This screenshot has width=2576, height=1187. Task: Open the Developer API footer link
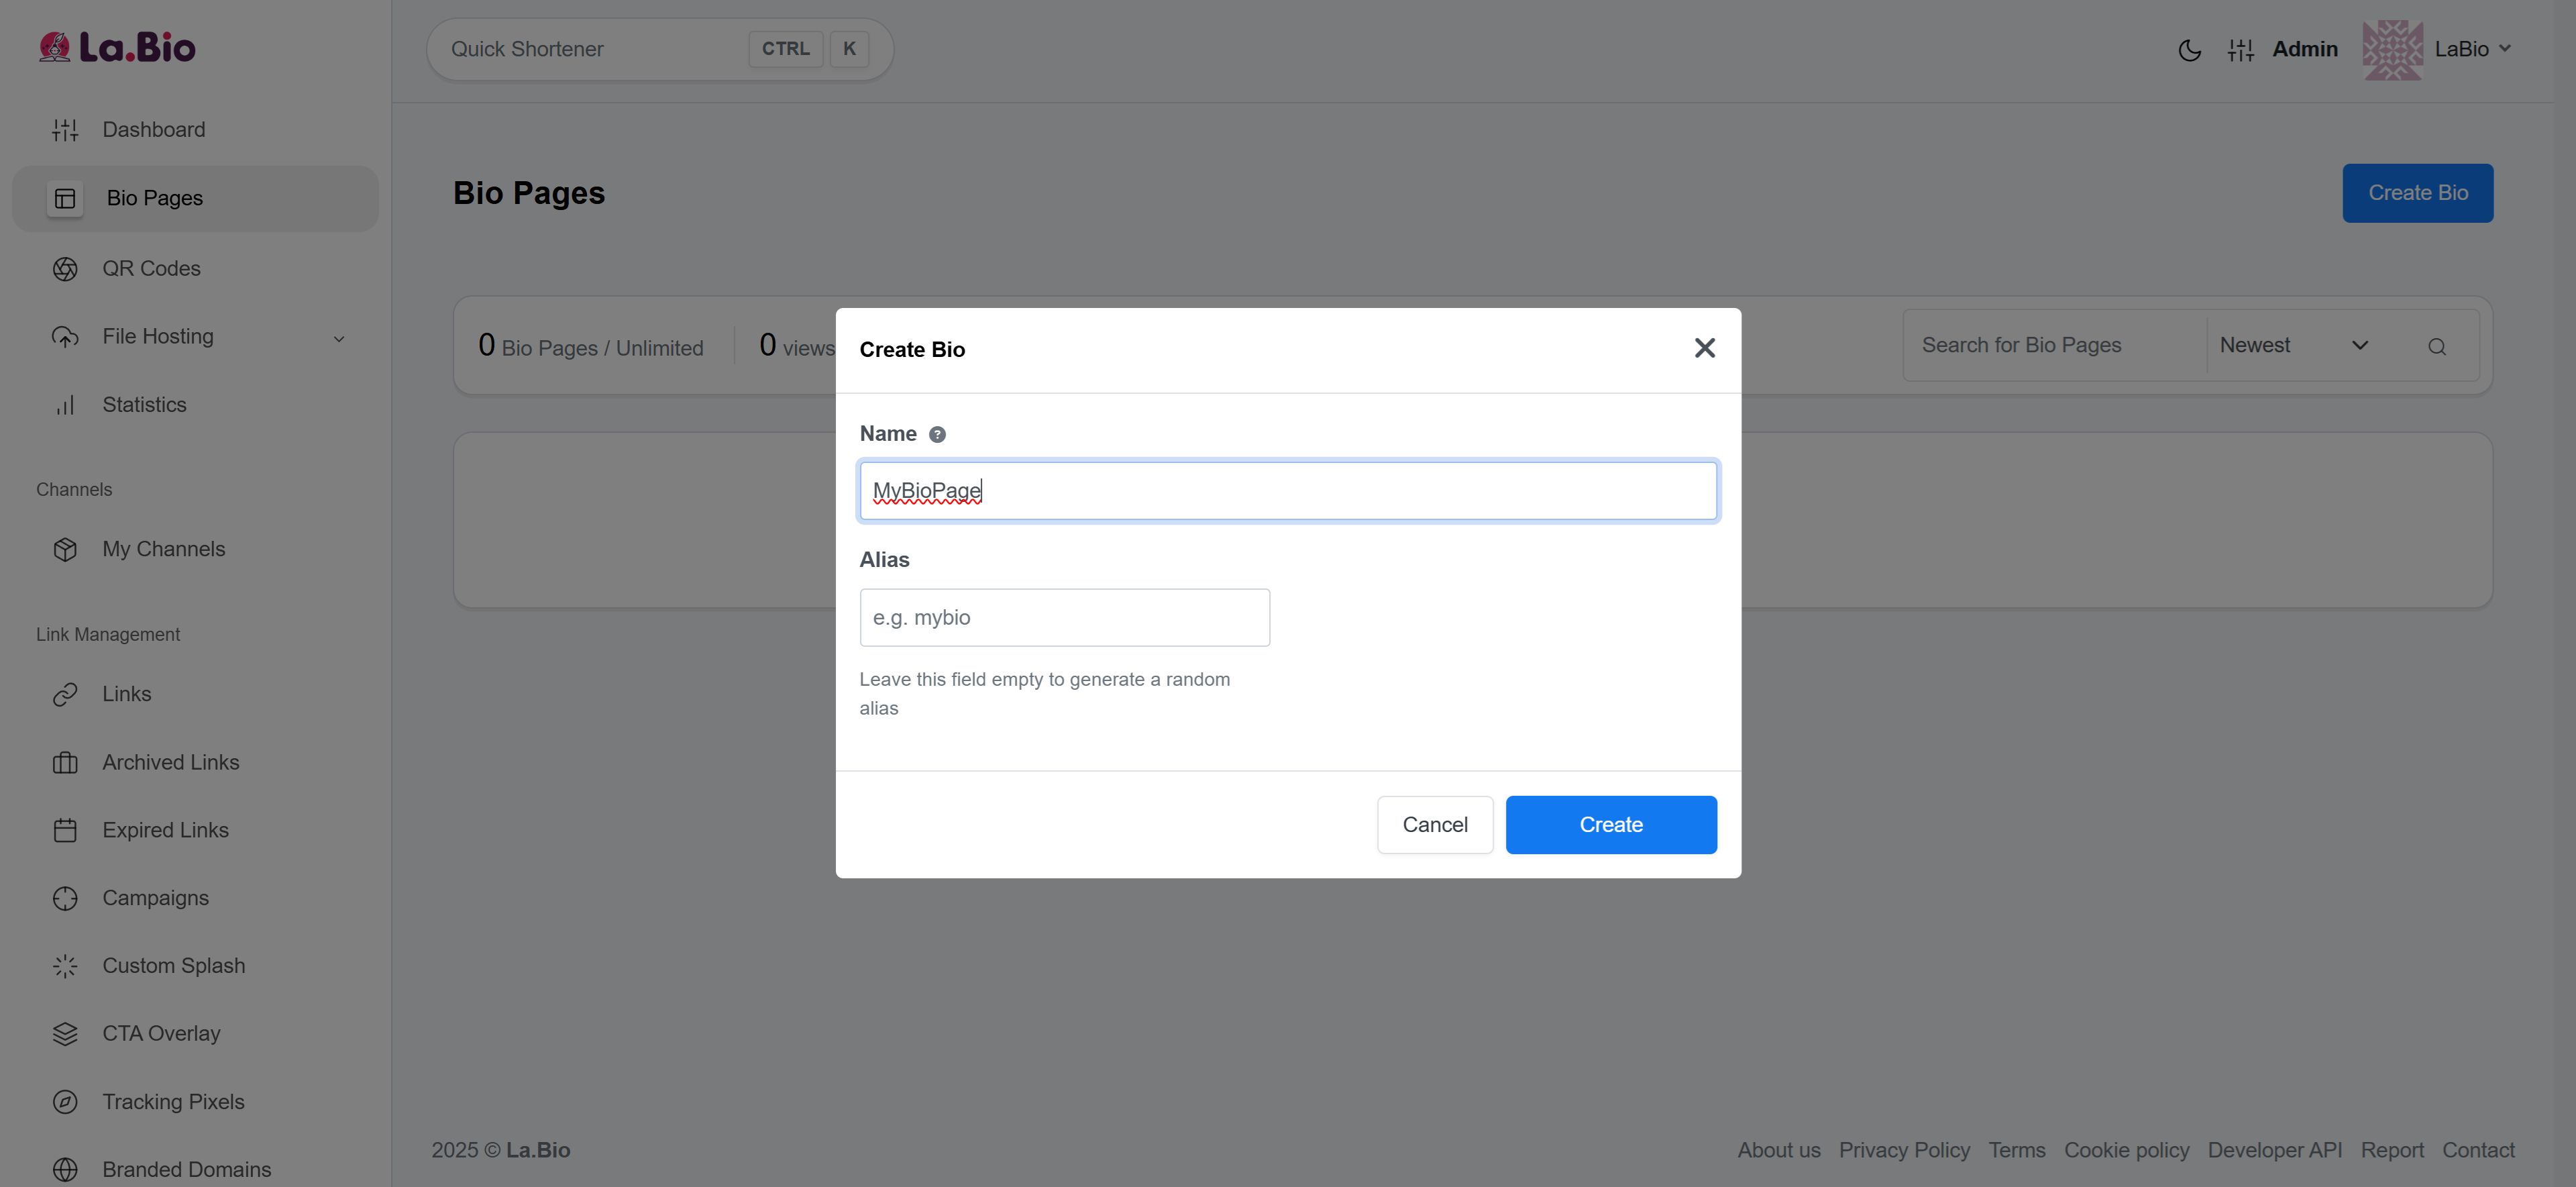[2274, 1150]
